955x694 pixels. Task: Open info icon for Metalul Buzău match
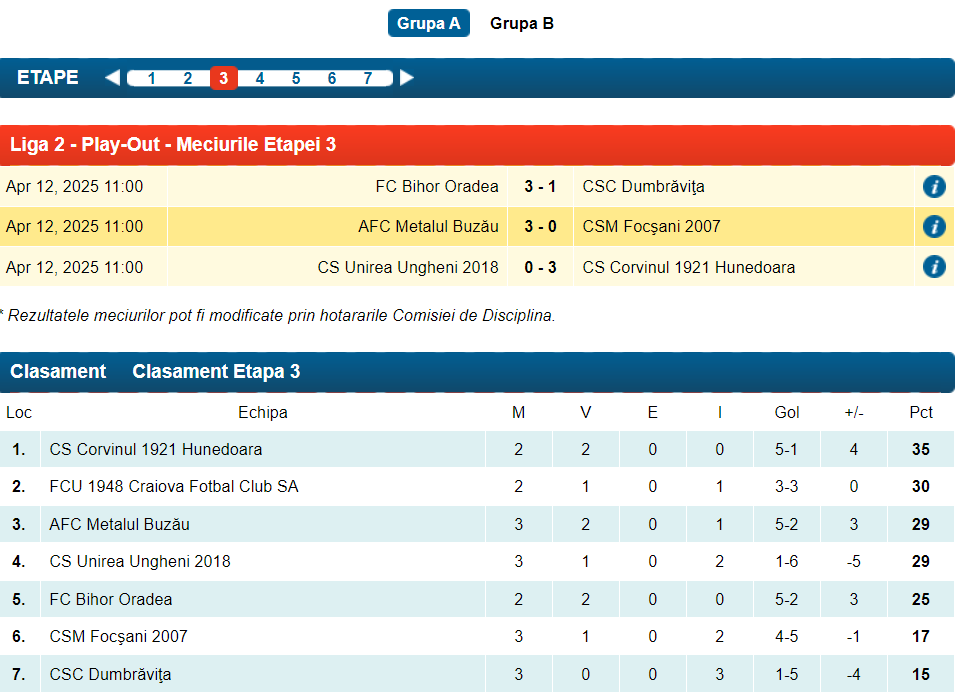coord(933,227)
